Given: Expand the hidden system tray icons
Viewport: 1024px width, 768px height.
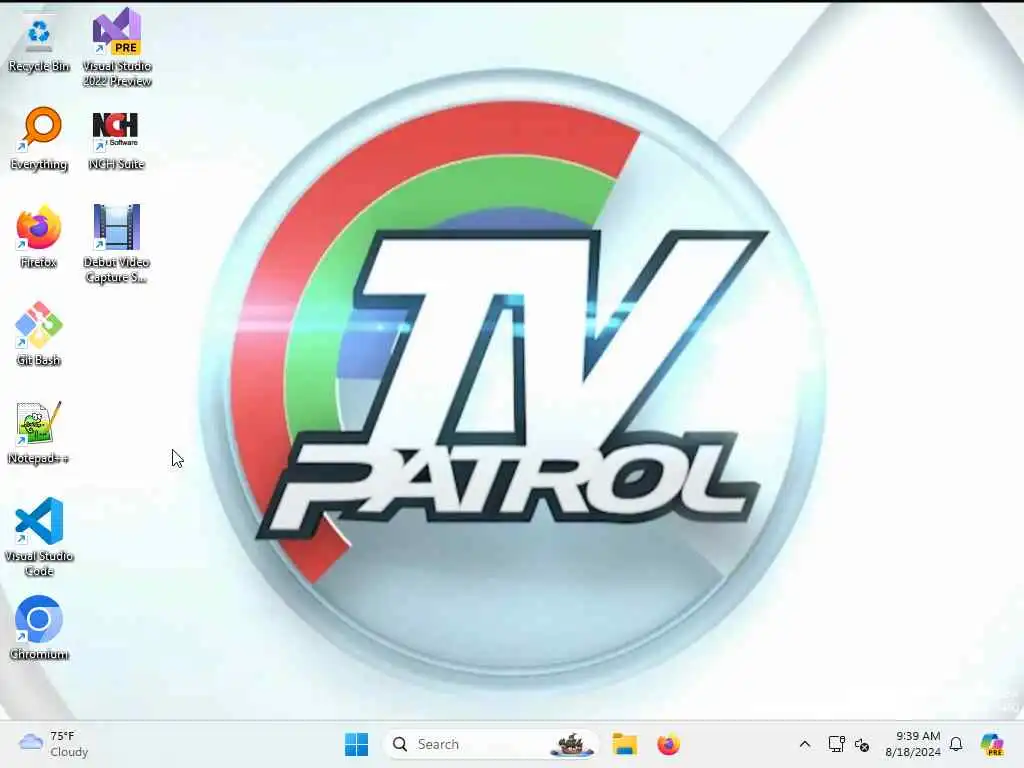Looking at the screenshot, I should [805, 744].
